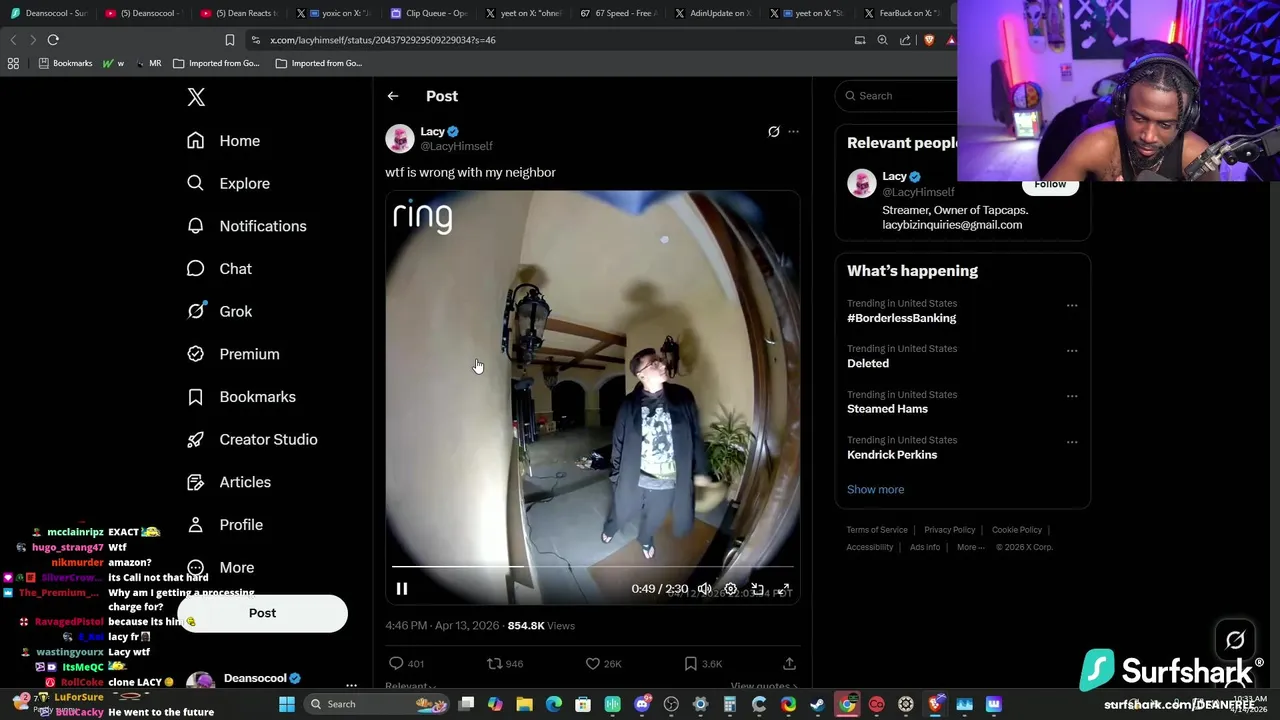Open Brave Shields lion icon
Image resolution: width=1280 pixels, height=720 pixels.
point(928,40)
